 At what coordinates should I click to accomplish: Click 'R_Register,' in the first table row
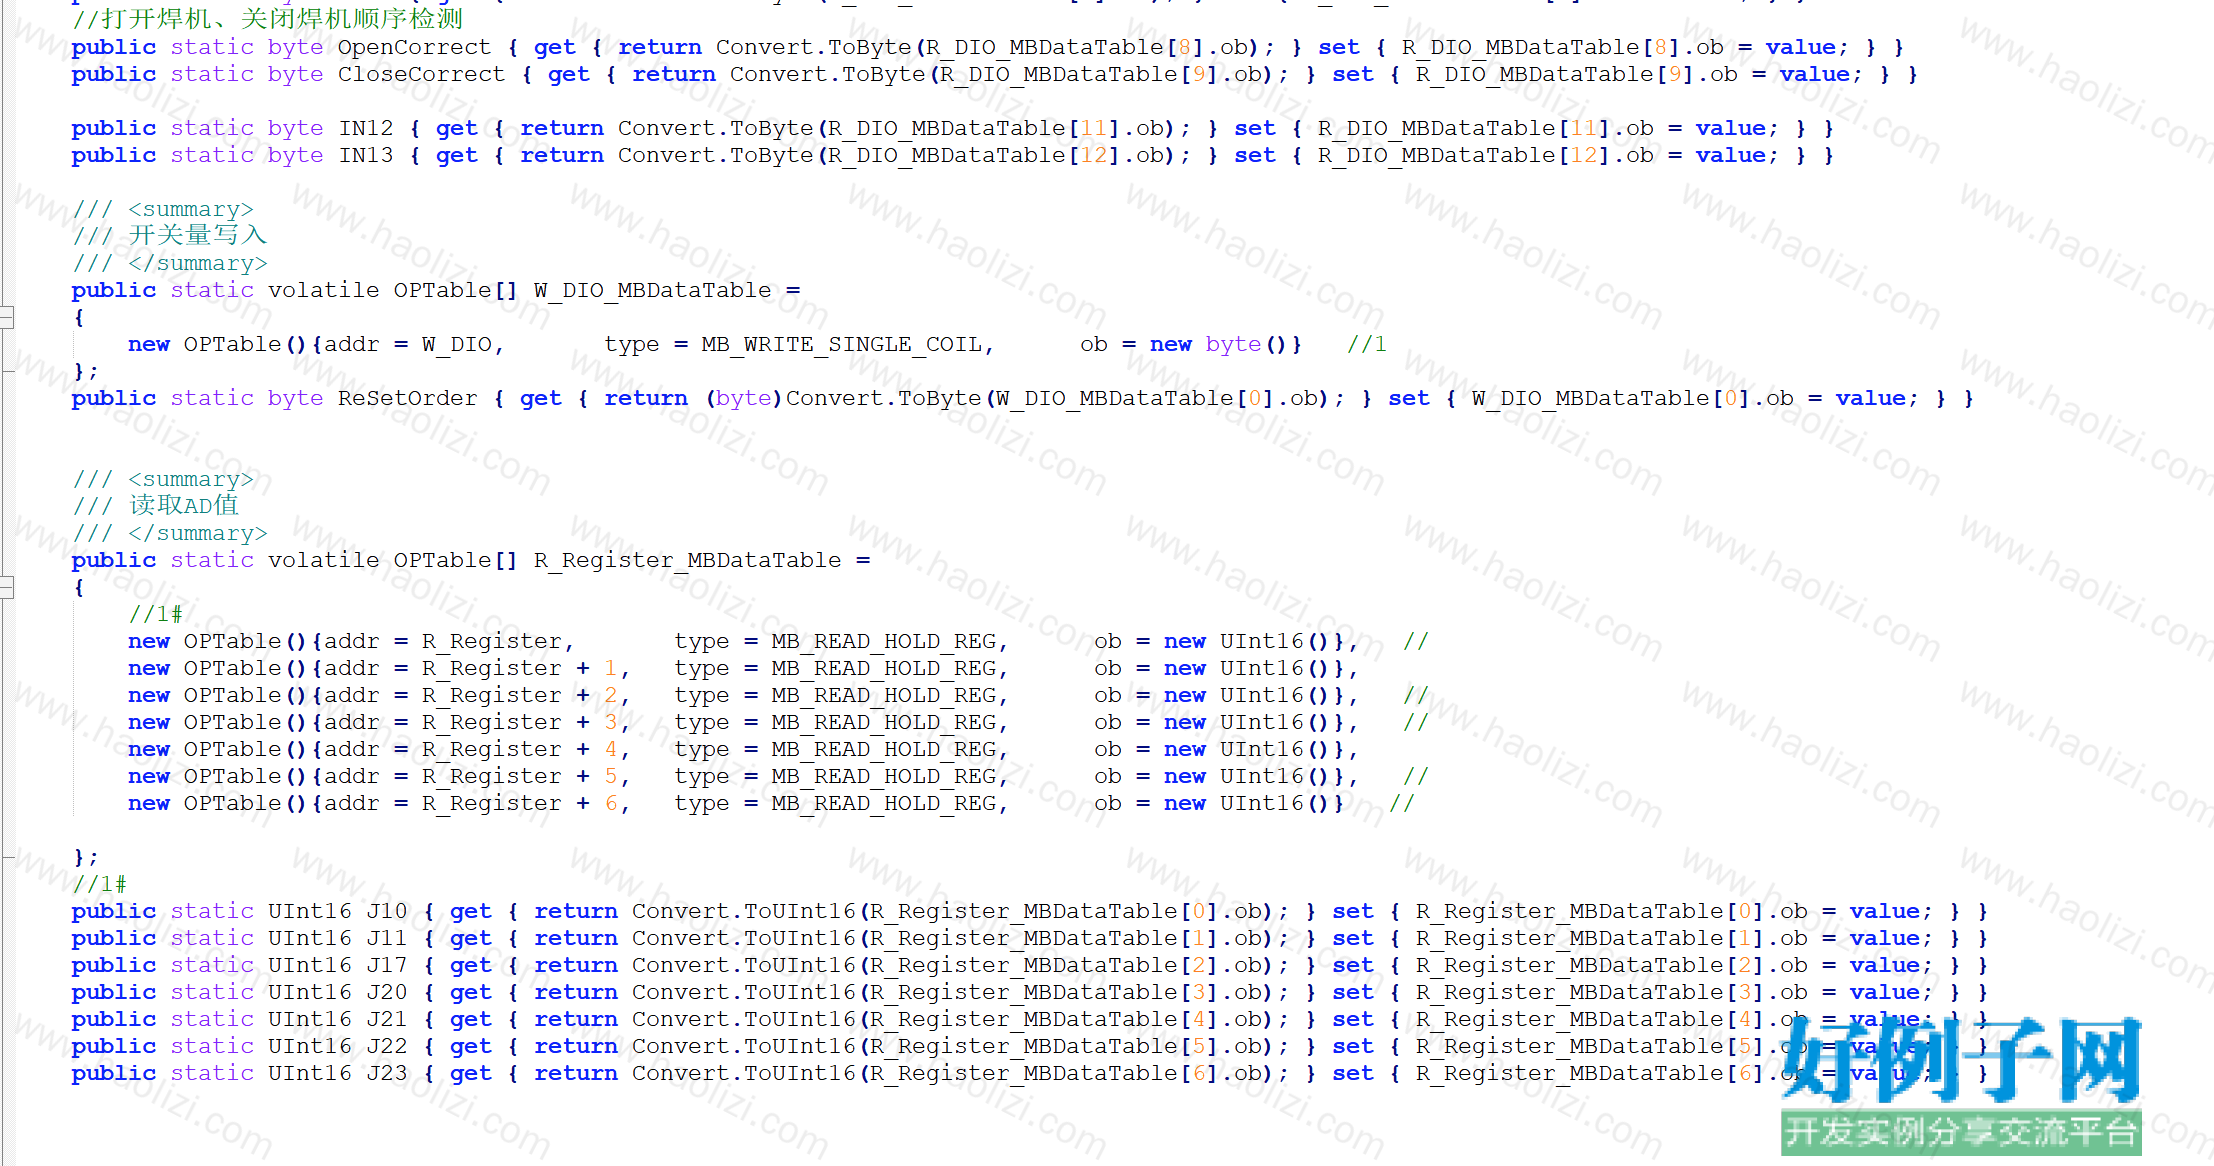(498, 641)
